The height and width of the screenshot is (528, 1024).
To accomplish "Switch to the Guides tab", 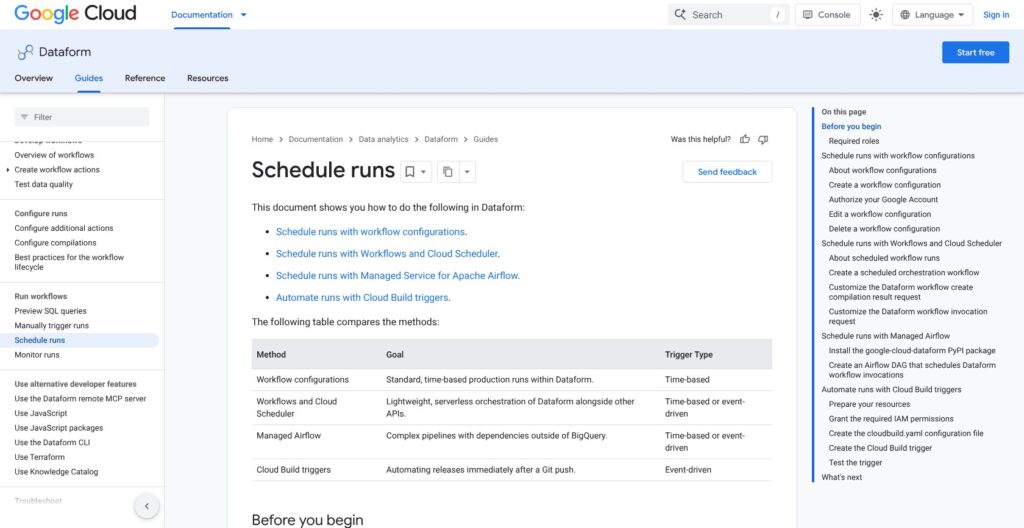I will 89,78.
